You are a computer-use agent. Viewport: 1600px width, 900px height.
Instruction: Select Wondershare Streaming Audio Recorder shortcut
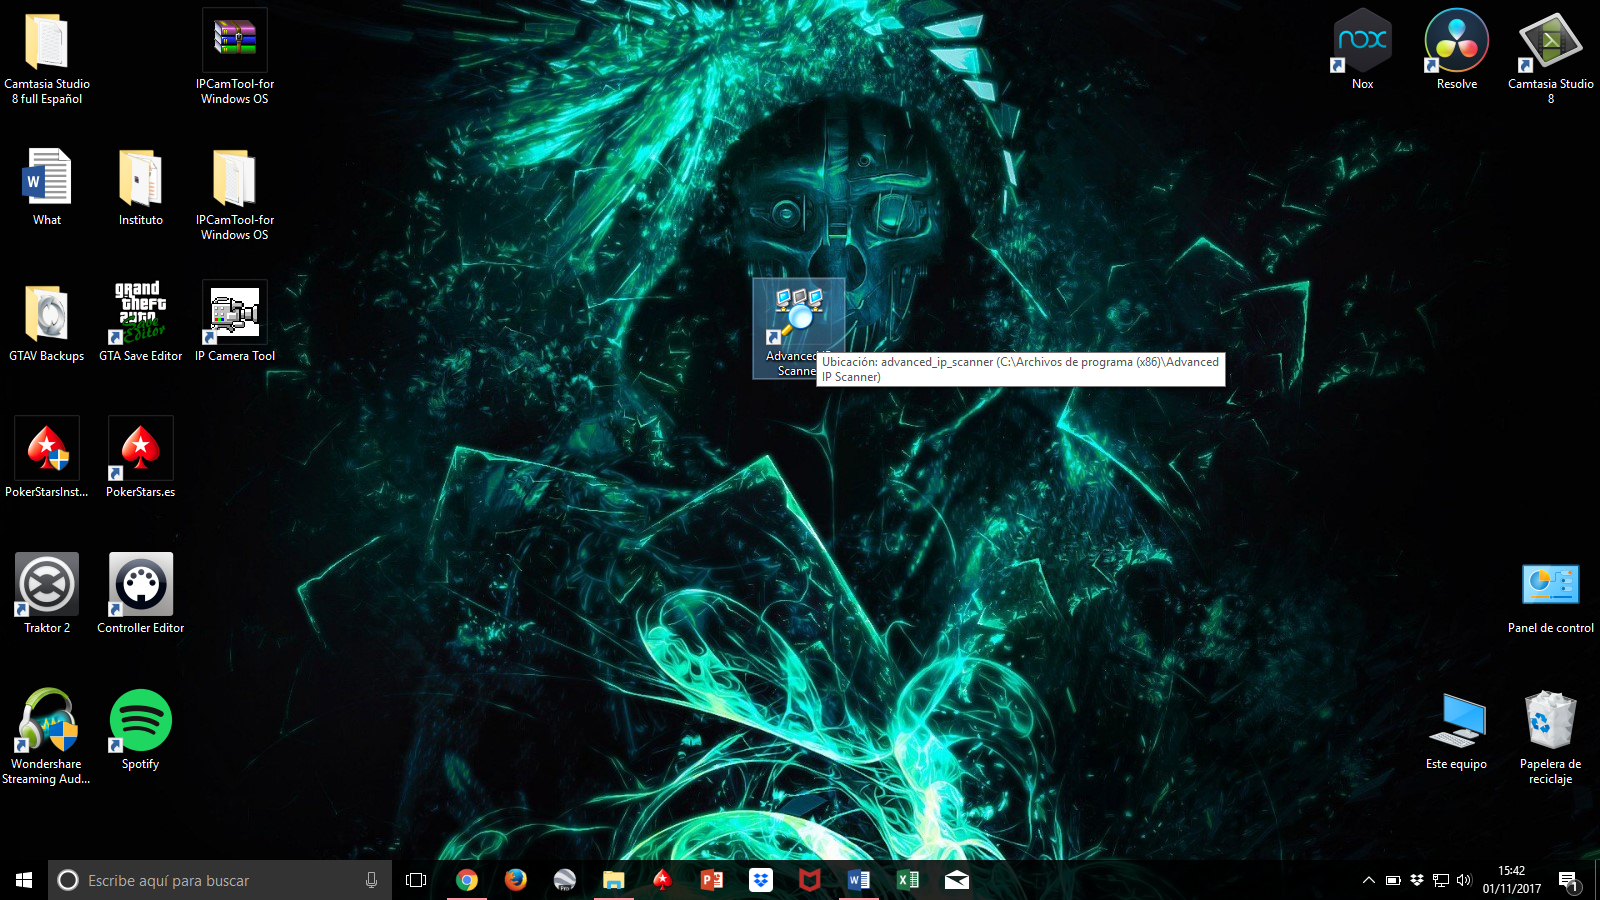[47, 736]
